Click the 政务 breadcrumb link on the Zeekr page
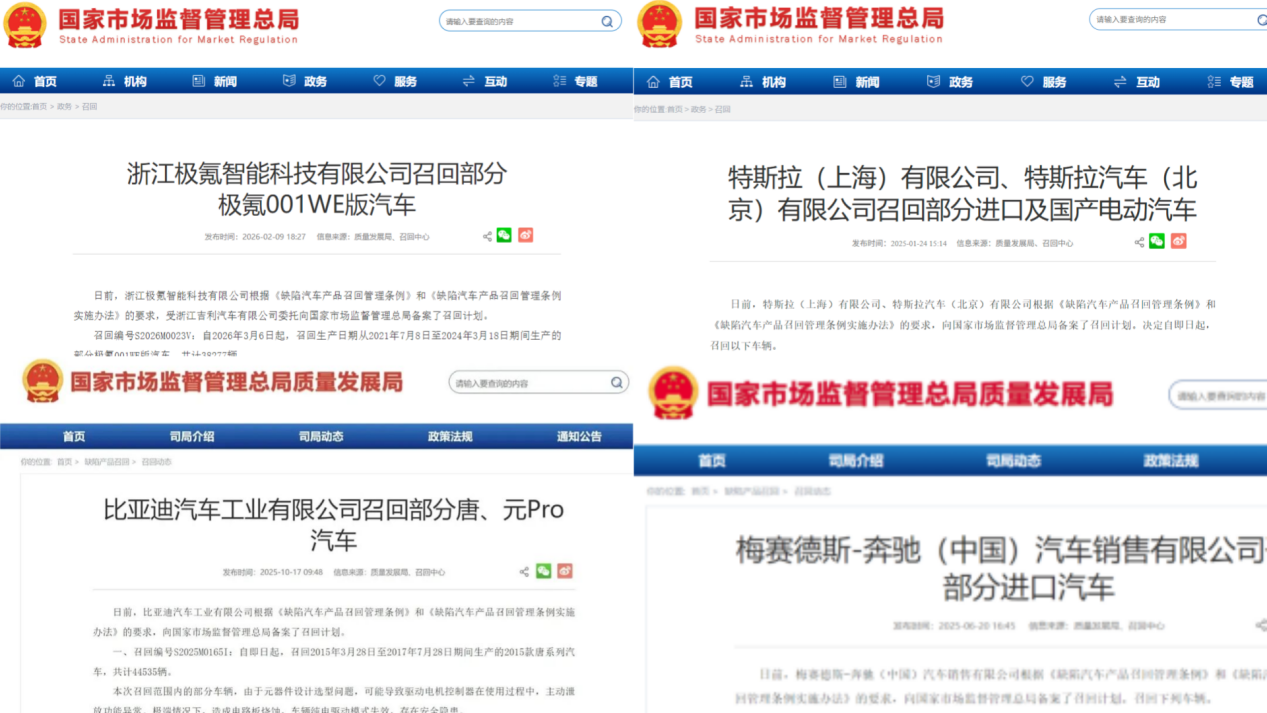Image resolution: width=1267 pixels, height=713 pixels. coord(64,106)
